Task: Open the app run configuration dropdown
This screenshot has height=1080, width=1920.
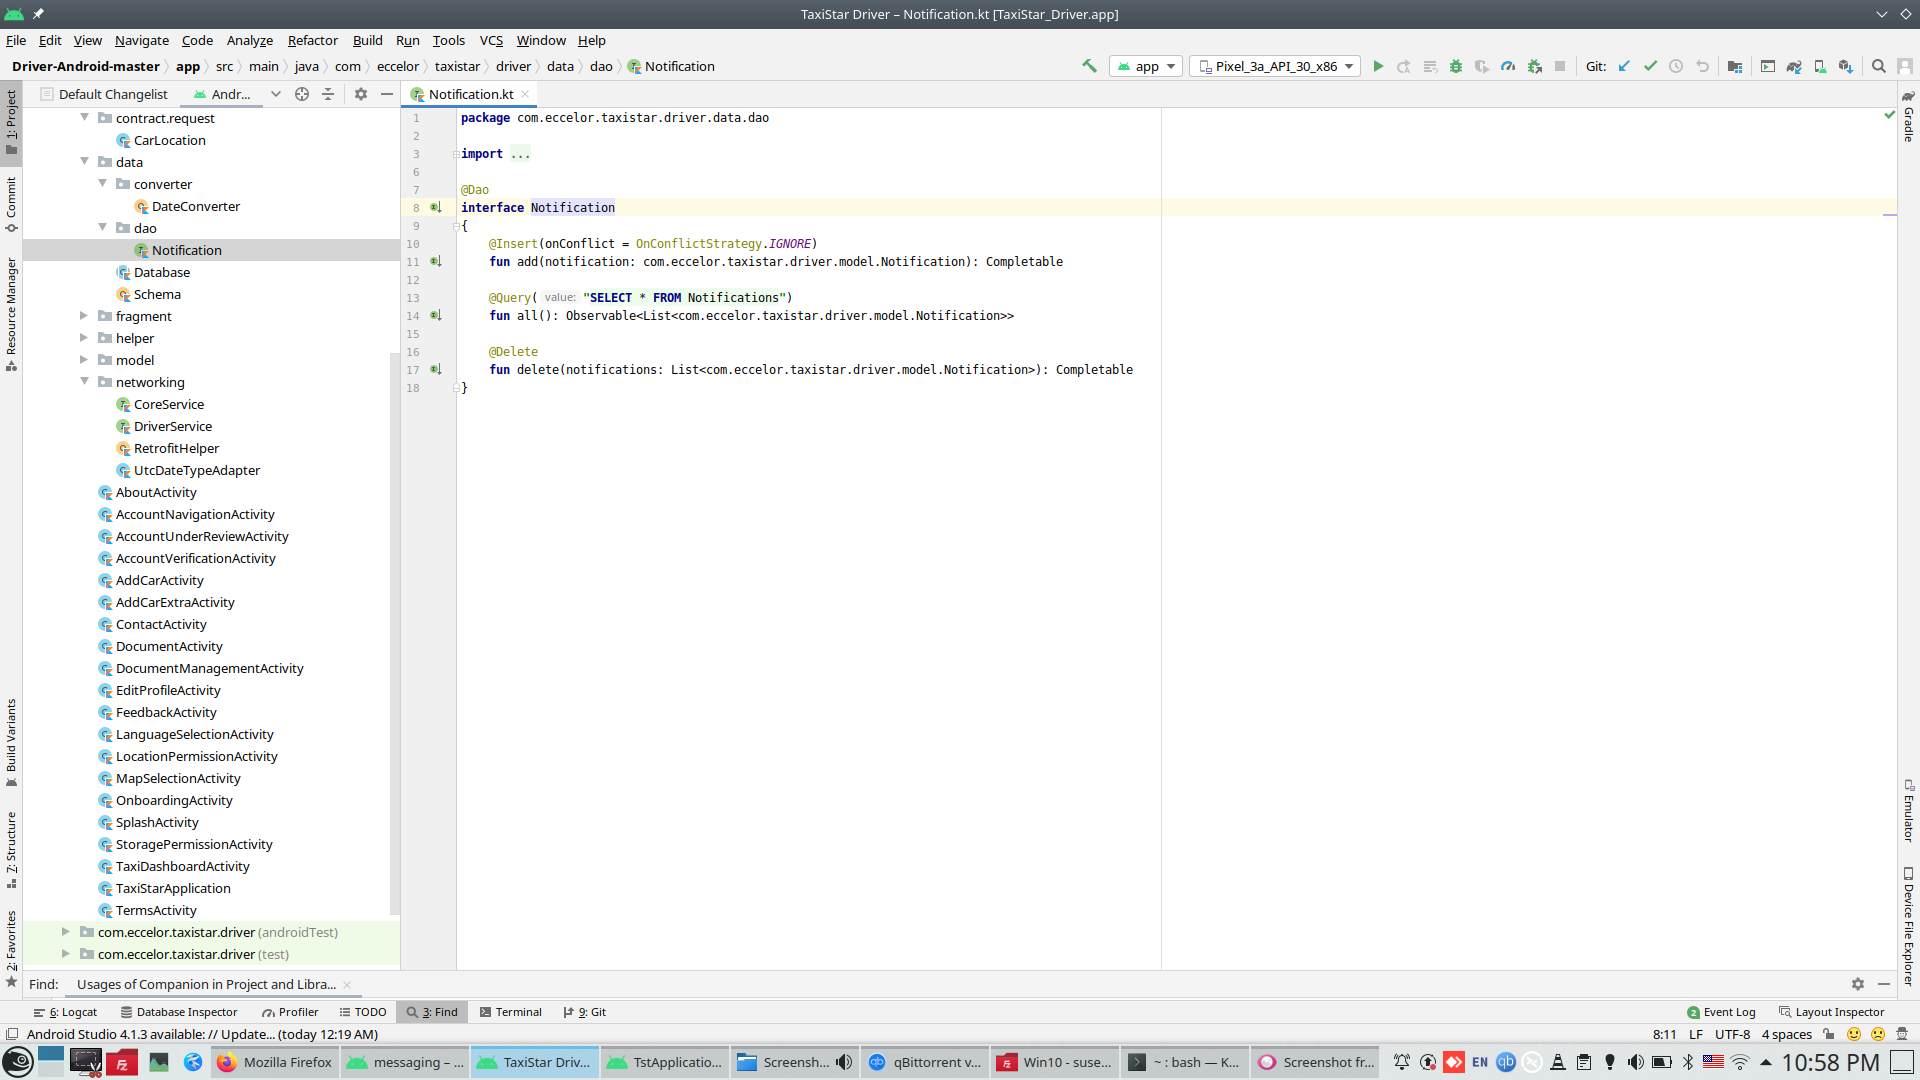Action: tap(1147, 66)
